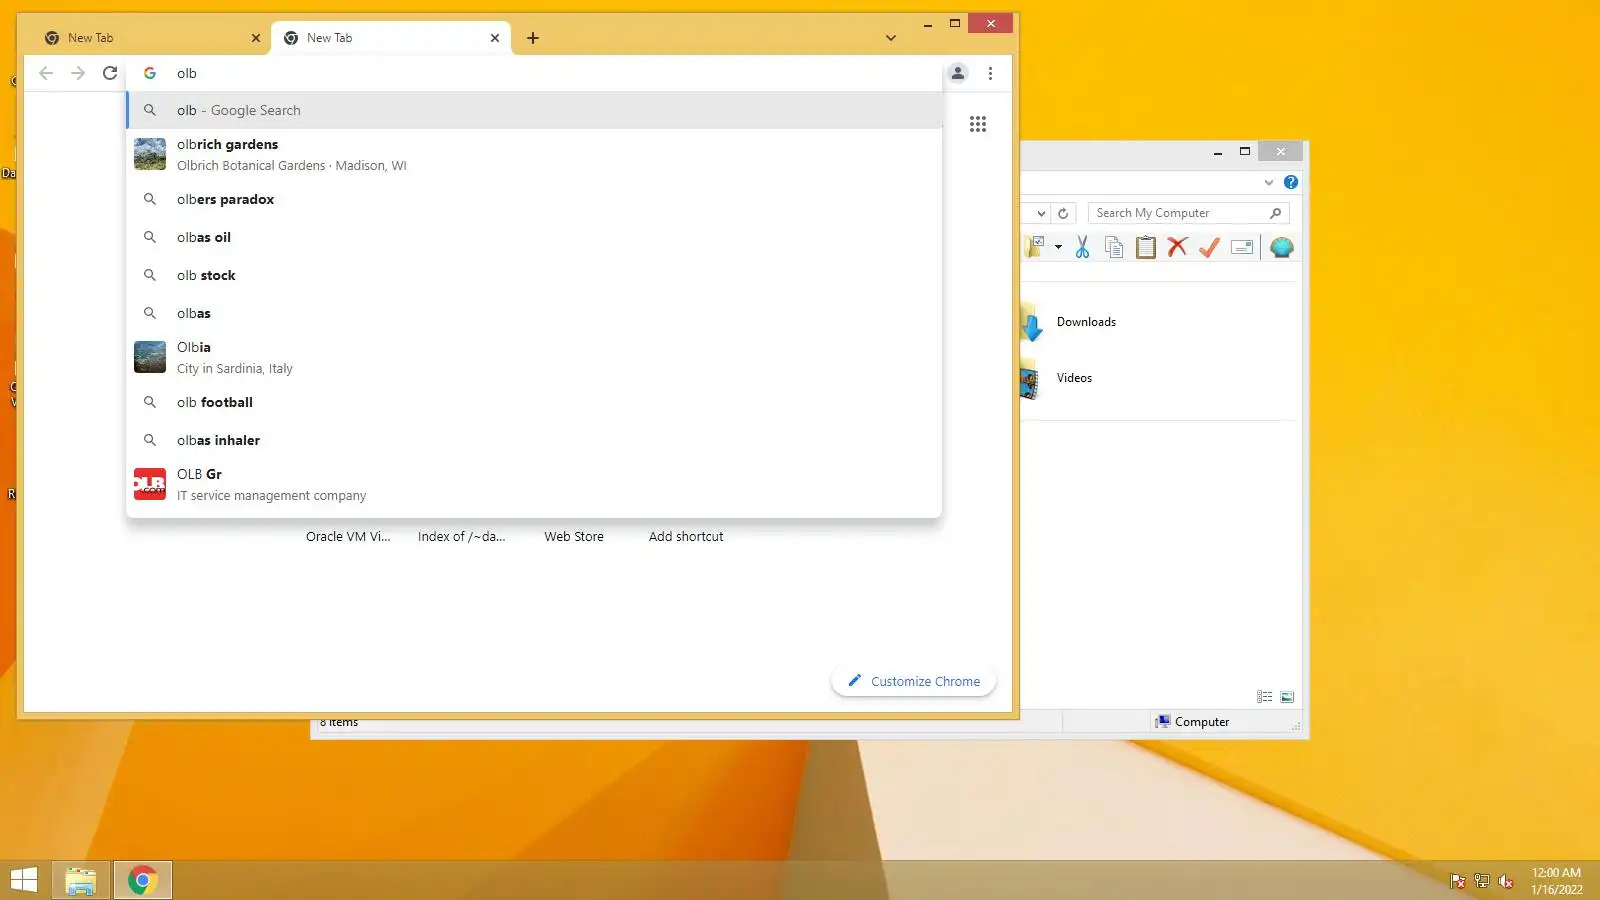Select the 'olb - Google Search' suggestion
This screenshot has height=900, width=1600.
click(535, 110)
